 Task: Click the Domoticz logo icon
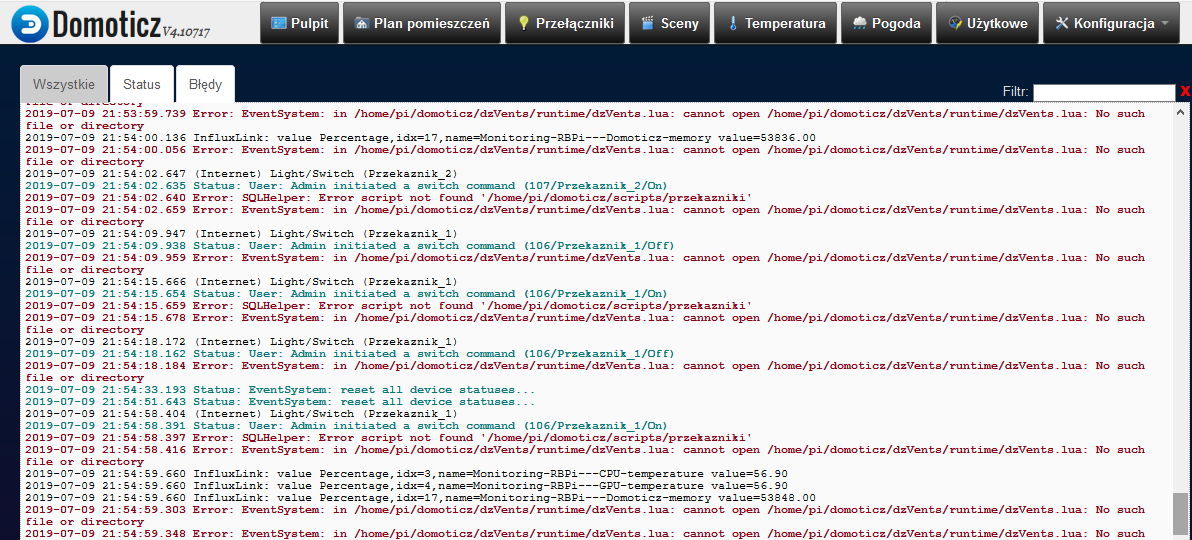(x=30, y=24)
